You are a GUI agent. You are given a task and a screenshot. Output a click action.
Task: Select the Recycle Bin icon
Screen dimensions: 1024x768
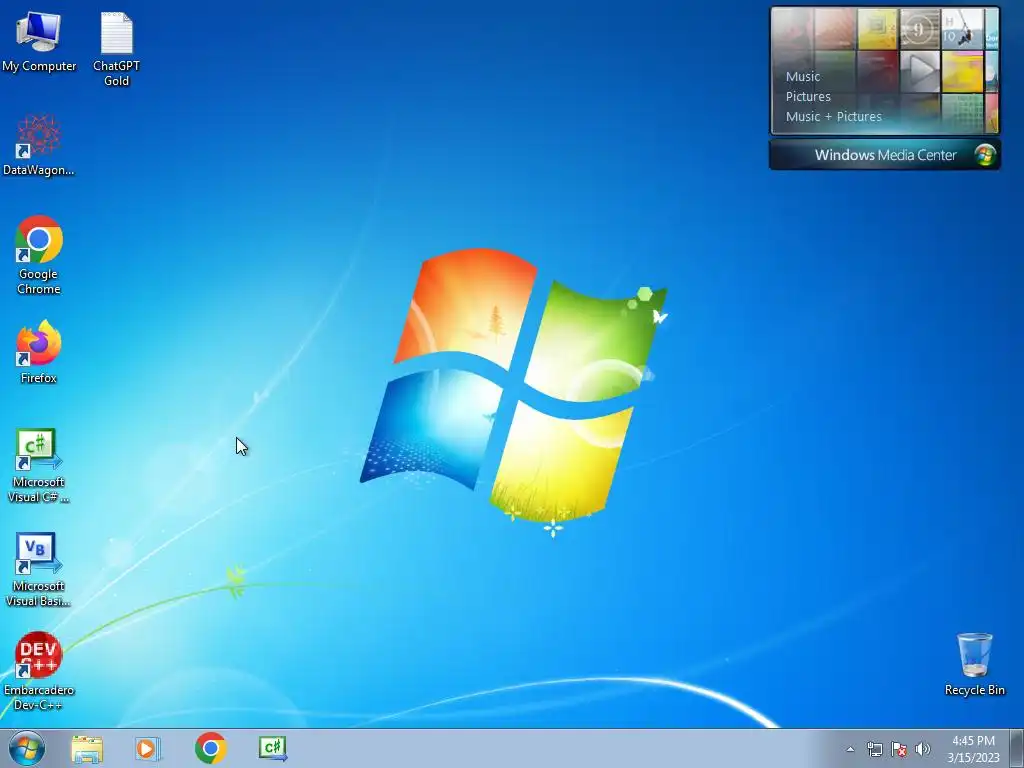click(x=974, y=664)
